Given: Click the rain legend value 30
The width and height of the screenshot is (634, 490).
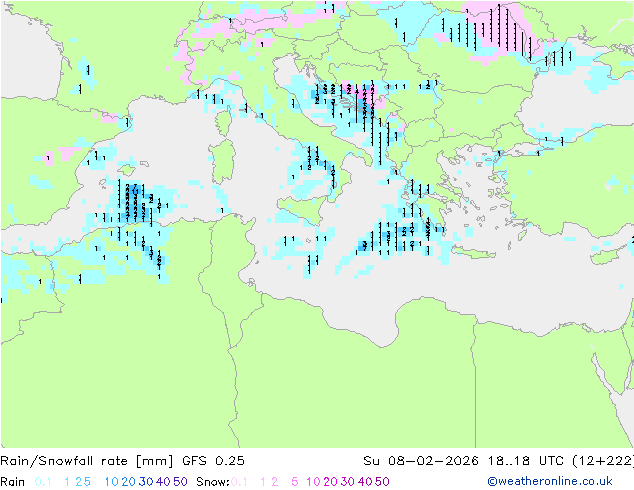Looking at the screenshot, I should (146, 482).
